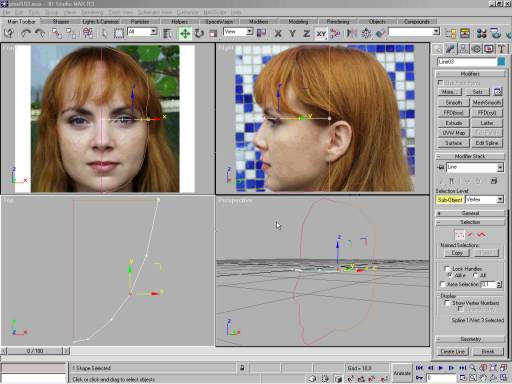Select the Spline sub-object selection icon
512x384 pixels.
[481, 235]
